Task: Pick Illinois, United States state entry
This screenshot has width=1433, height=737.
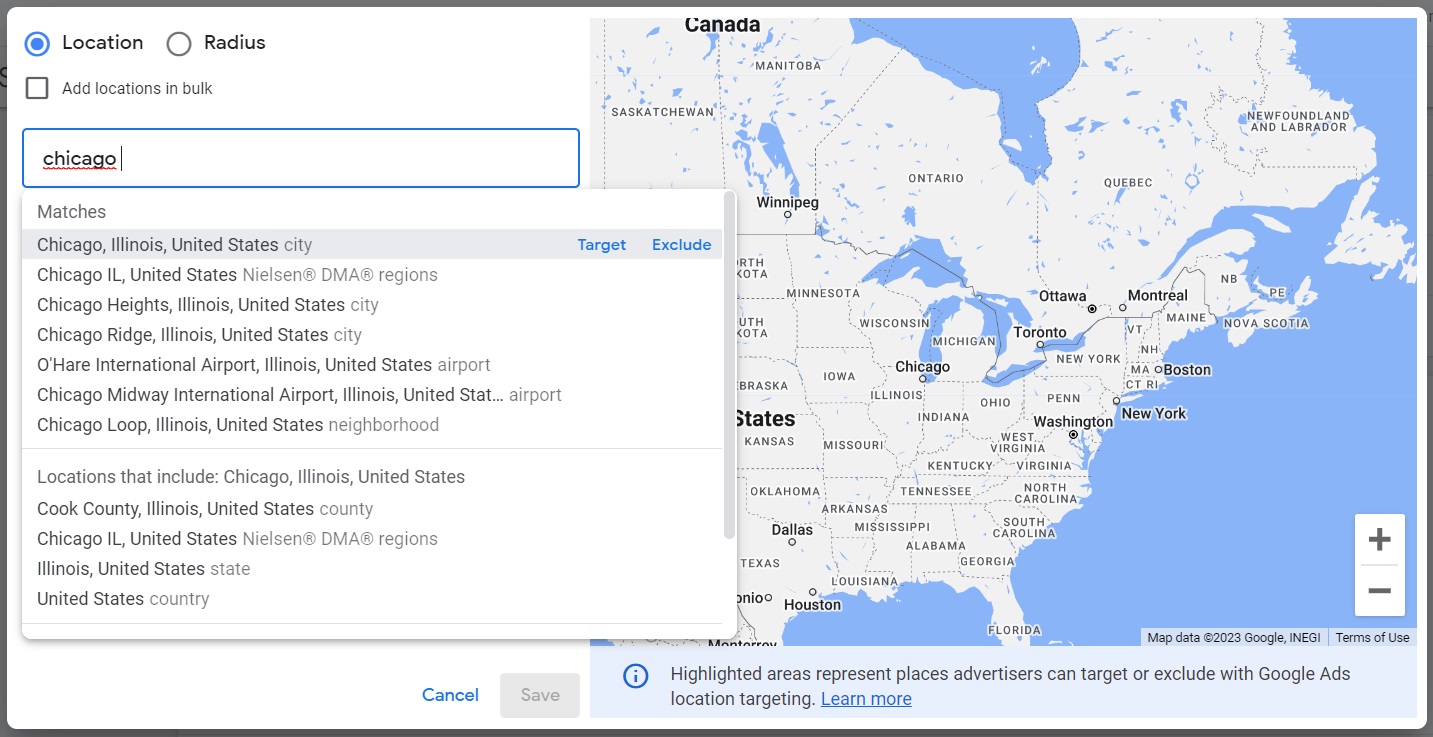Action: pos(372,569)
